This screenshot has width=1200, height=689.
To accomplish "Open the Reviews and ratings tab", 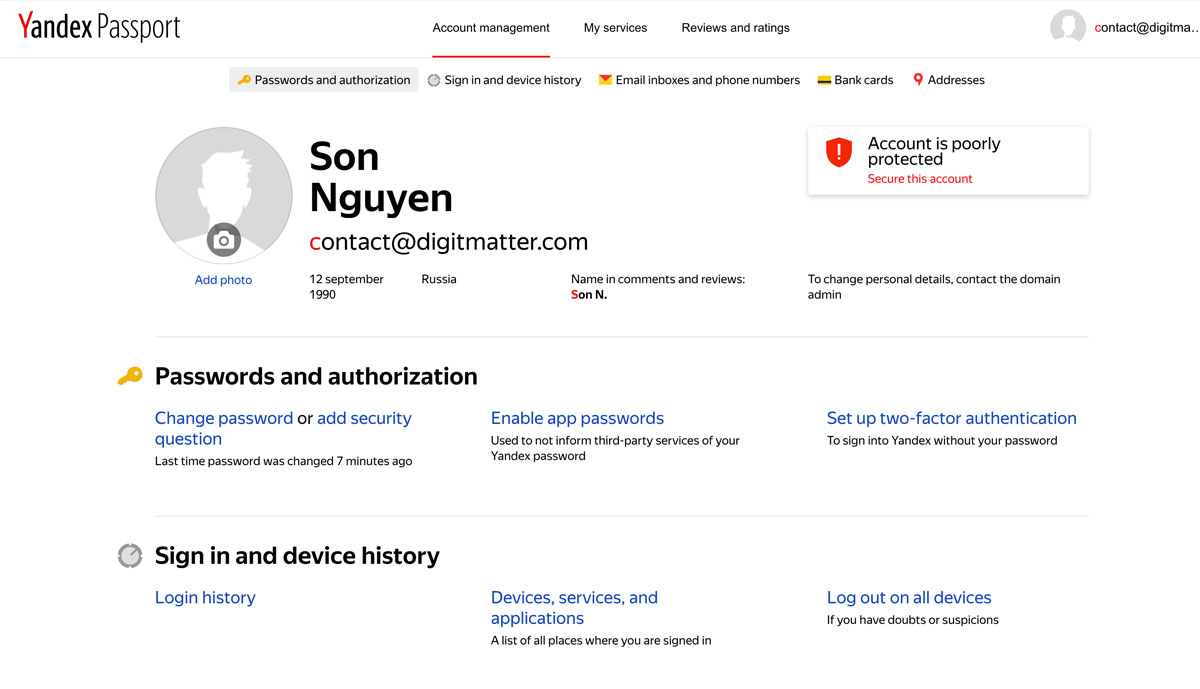I will pyautogui.click(x=736, y=28).
